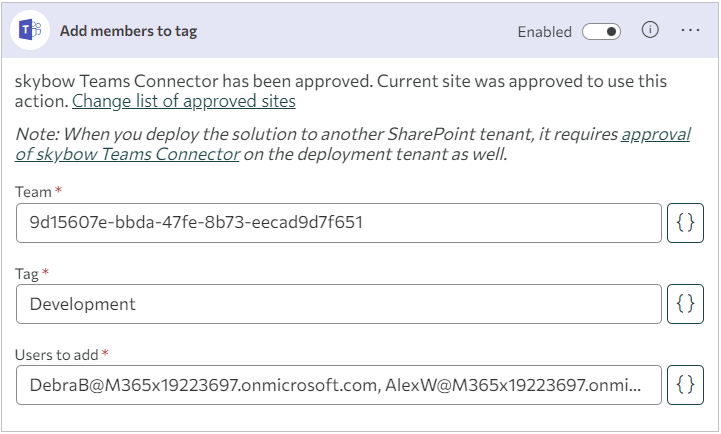Click the Add members to tag title
The image size is (721, 434).
click(128, 31)
